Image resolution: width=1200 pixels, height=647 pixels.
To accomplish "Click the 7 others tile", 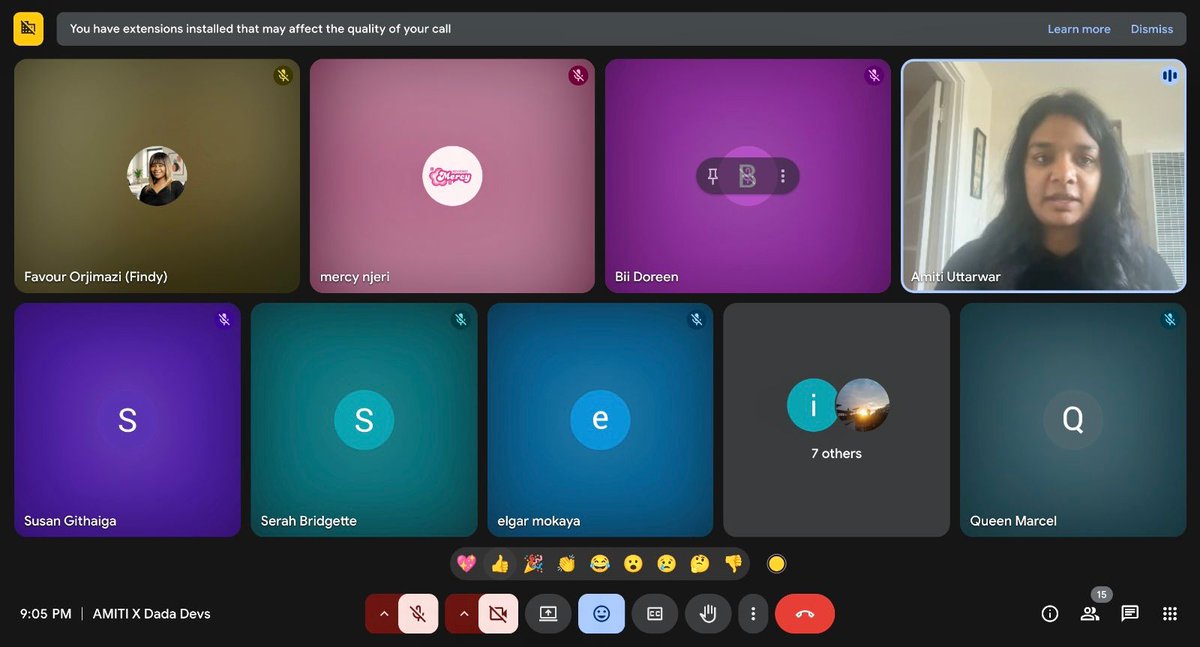I will (836, 420).
